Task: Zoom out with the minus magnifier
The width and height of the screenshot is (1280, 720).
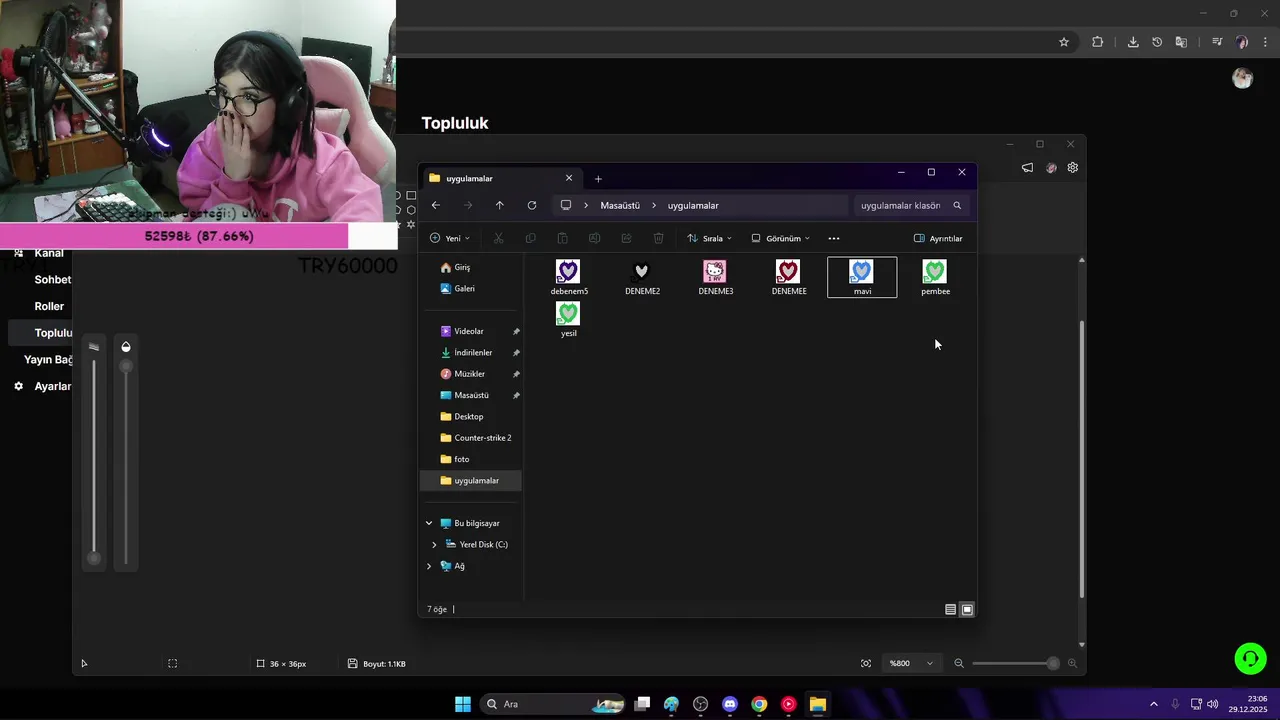Action: point(959,663)
